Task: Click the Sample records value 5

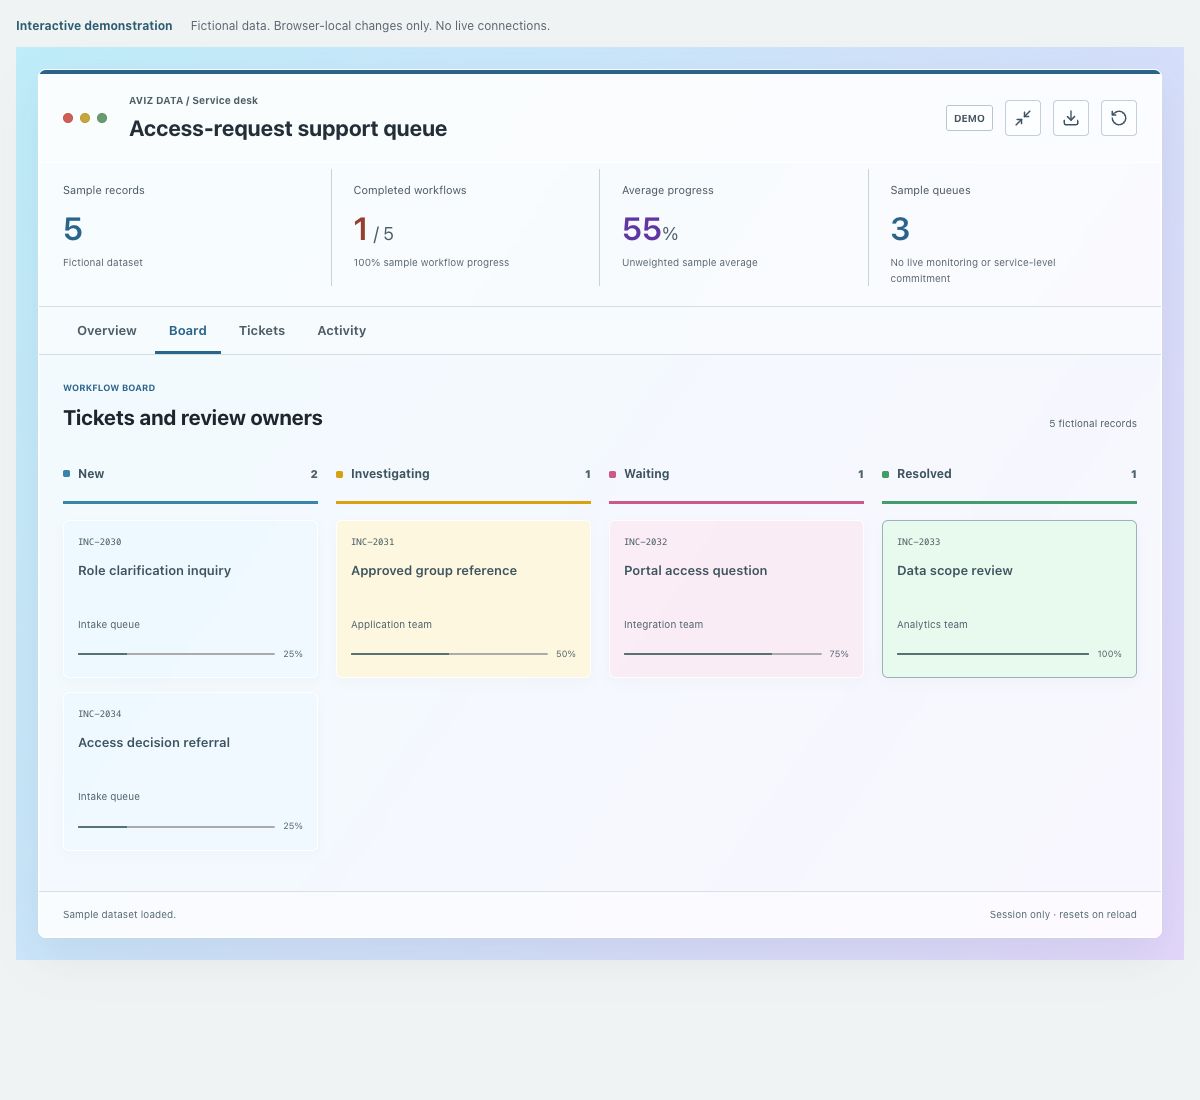Action: (73, 229)
